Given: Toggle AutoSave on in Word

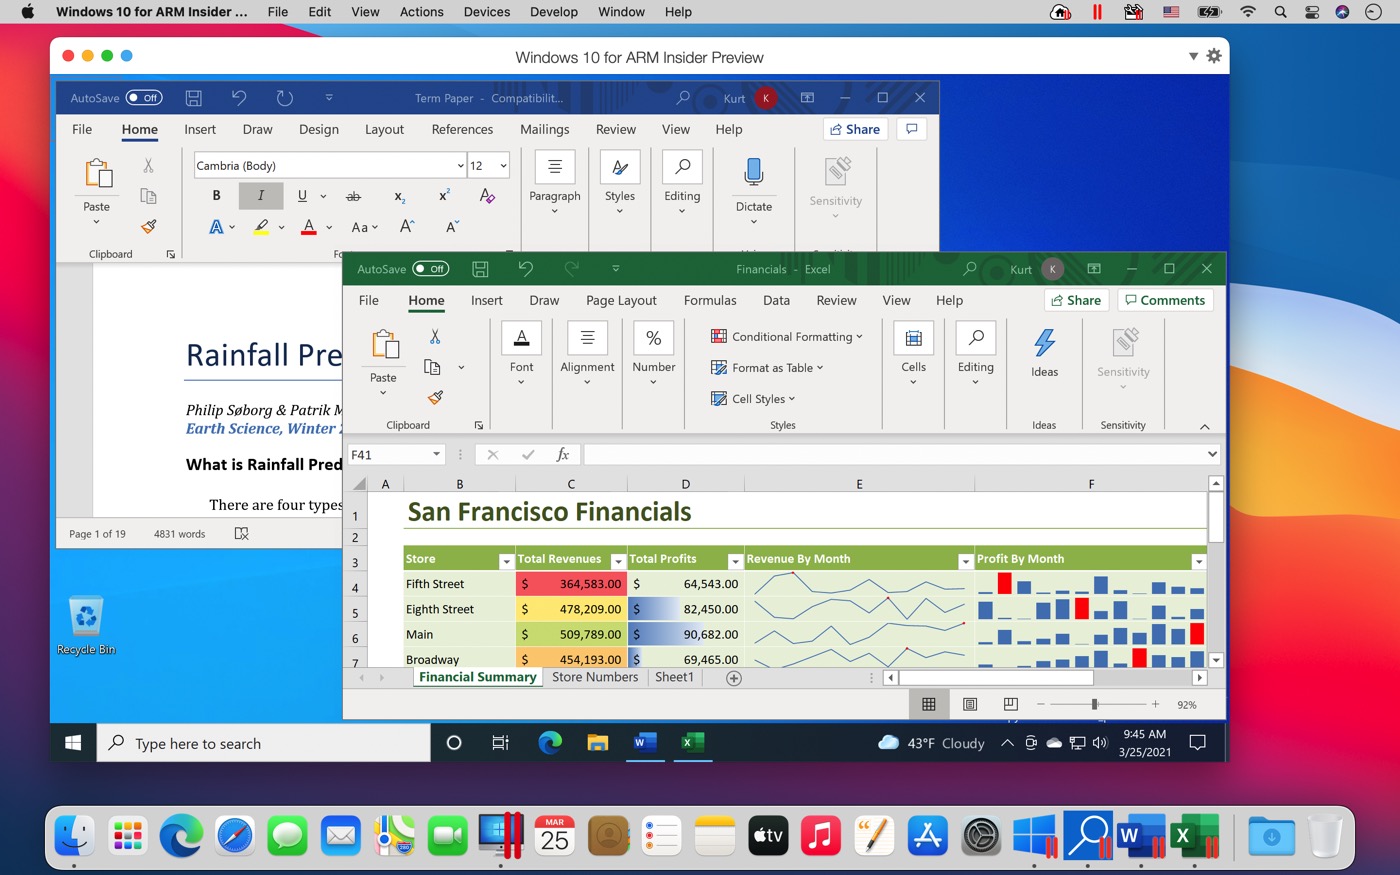Looking at the screenshot, I should coord(142,98).
